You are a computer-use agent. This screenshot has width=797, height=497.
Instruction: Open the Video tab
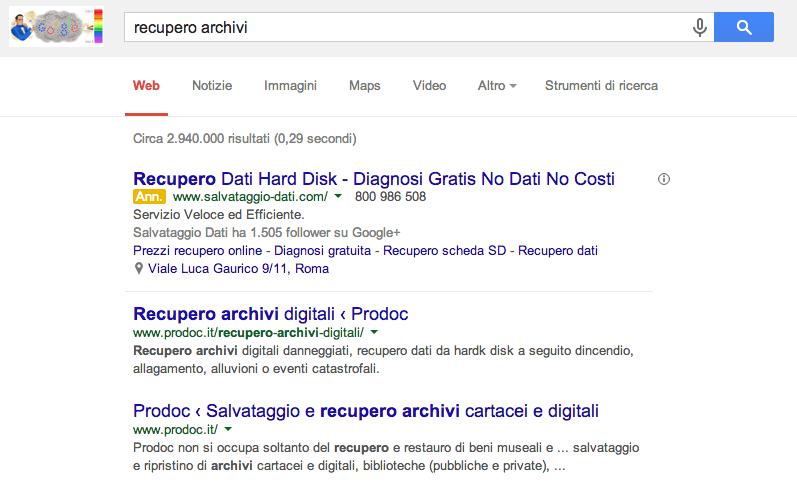click(429, 85)
